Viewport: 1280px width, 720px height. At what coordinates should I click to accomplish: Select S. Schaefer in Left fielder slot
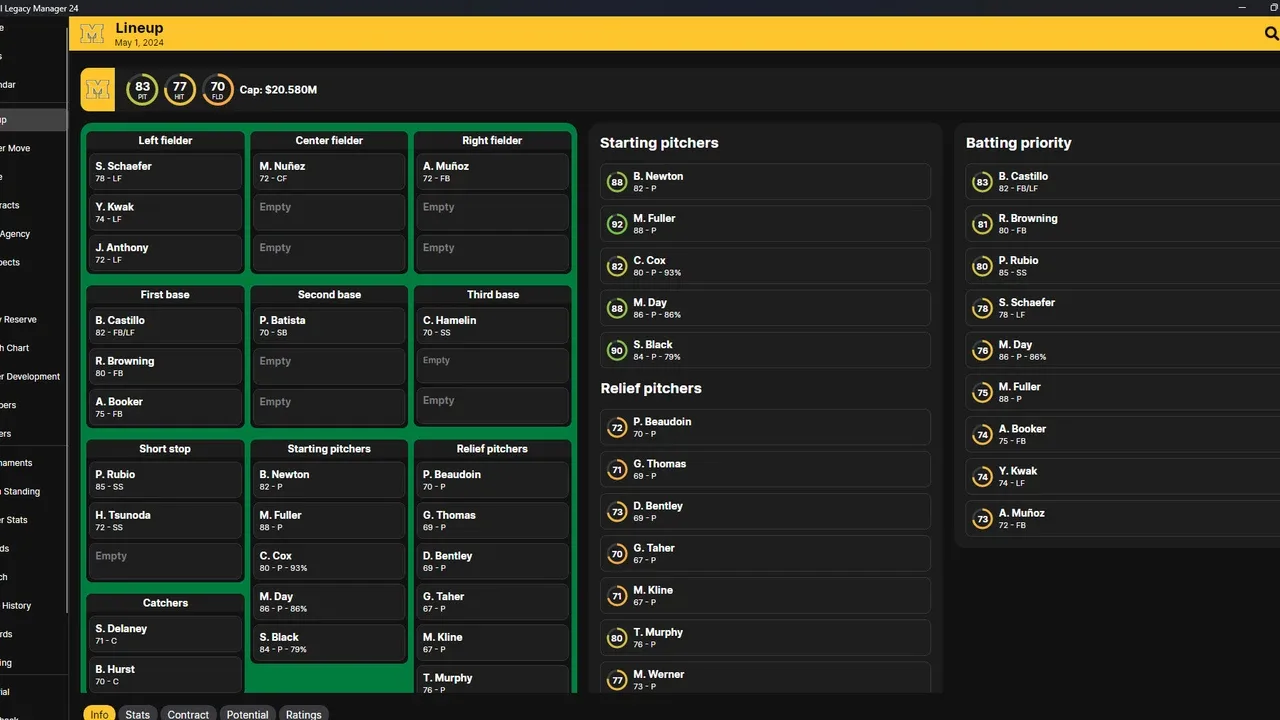click(165, 172)
